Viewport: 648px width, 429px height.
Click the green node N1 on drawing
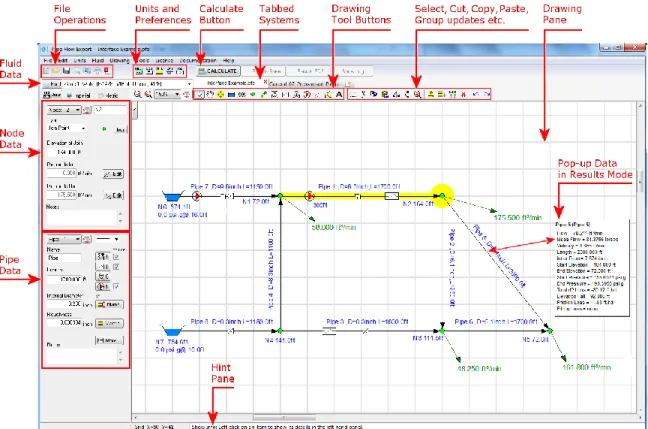[x=280, y=196]
